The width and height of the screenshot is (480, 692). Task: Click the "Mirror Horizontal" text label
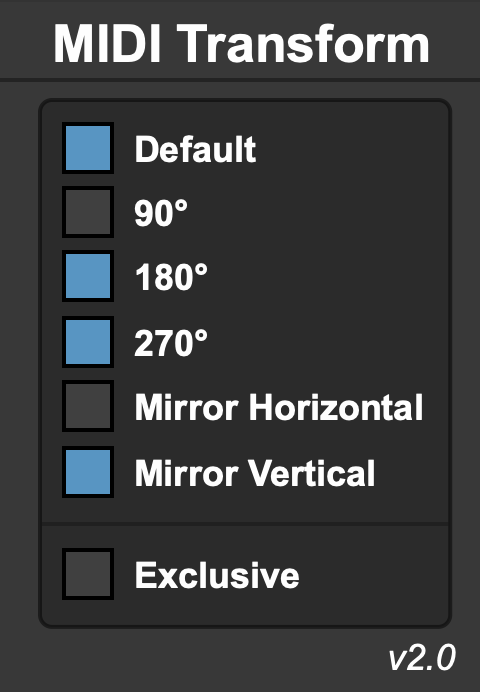coord(279,407)
